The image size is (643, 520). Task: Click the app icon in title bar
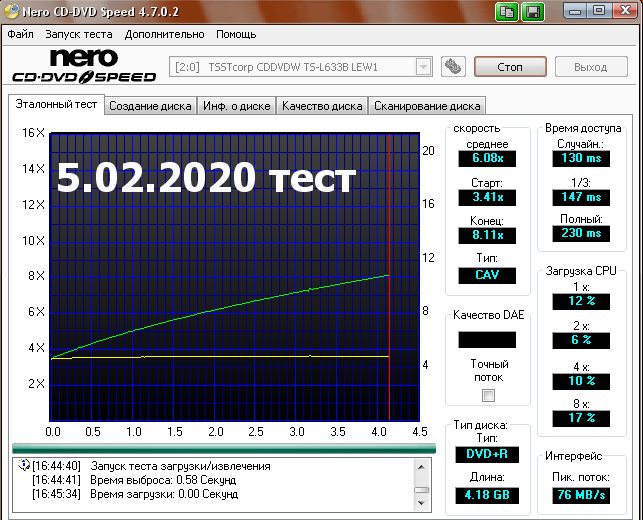pos(11,11)
